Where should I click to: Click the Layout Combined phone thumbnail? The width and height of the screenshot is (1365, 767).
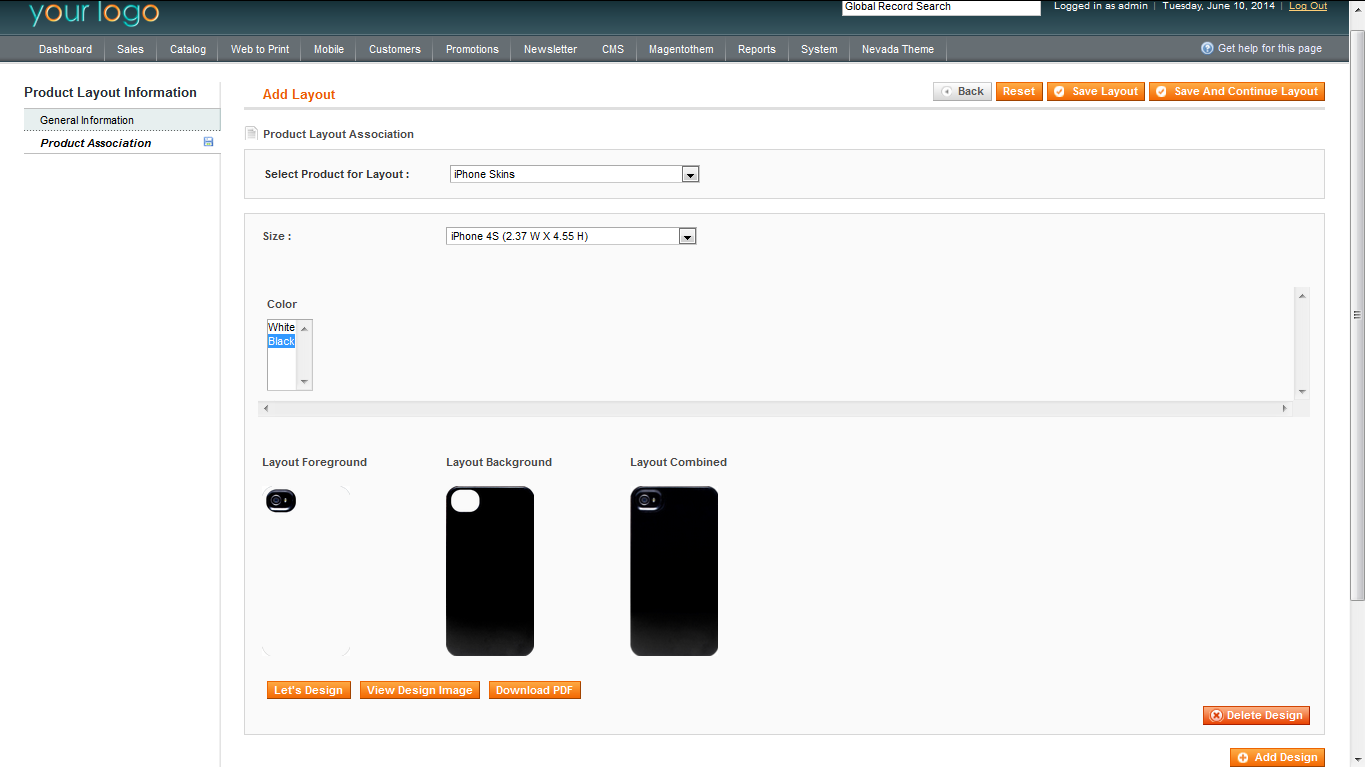coord(674,571)
